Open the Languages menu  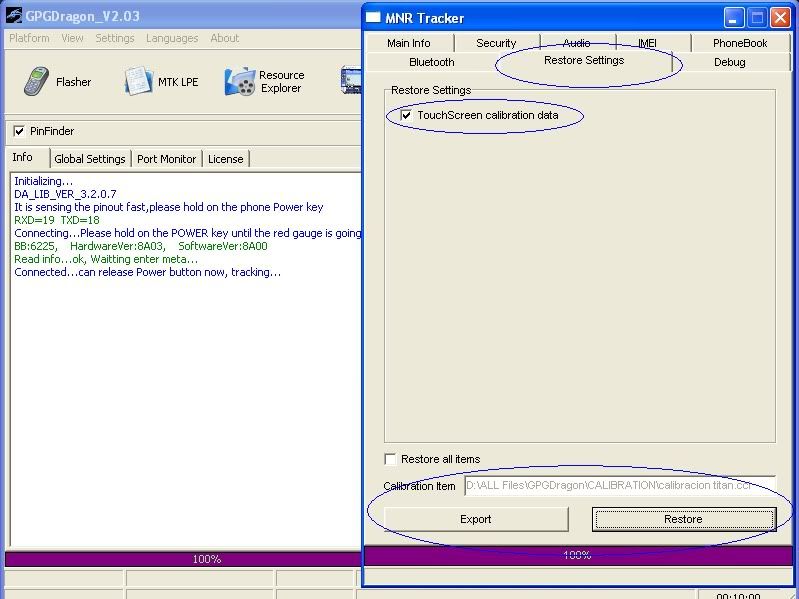(x=172, y=38)
